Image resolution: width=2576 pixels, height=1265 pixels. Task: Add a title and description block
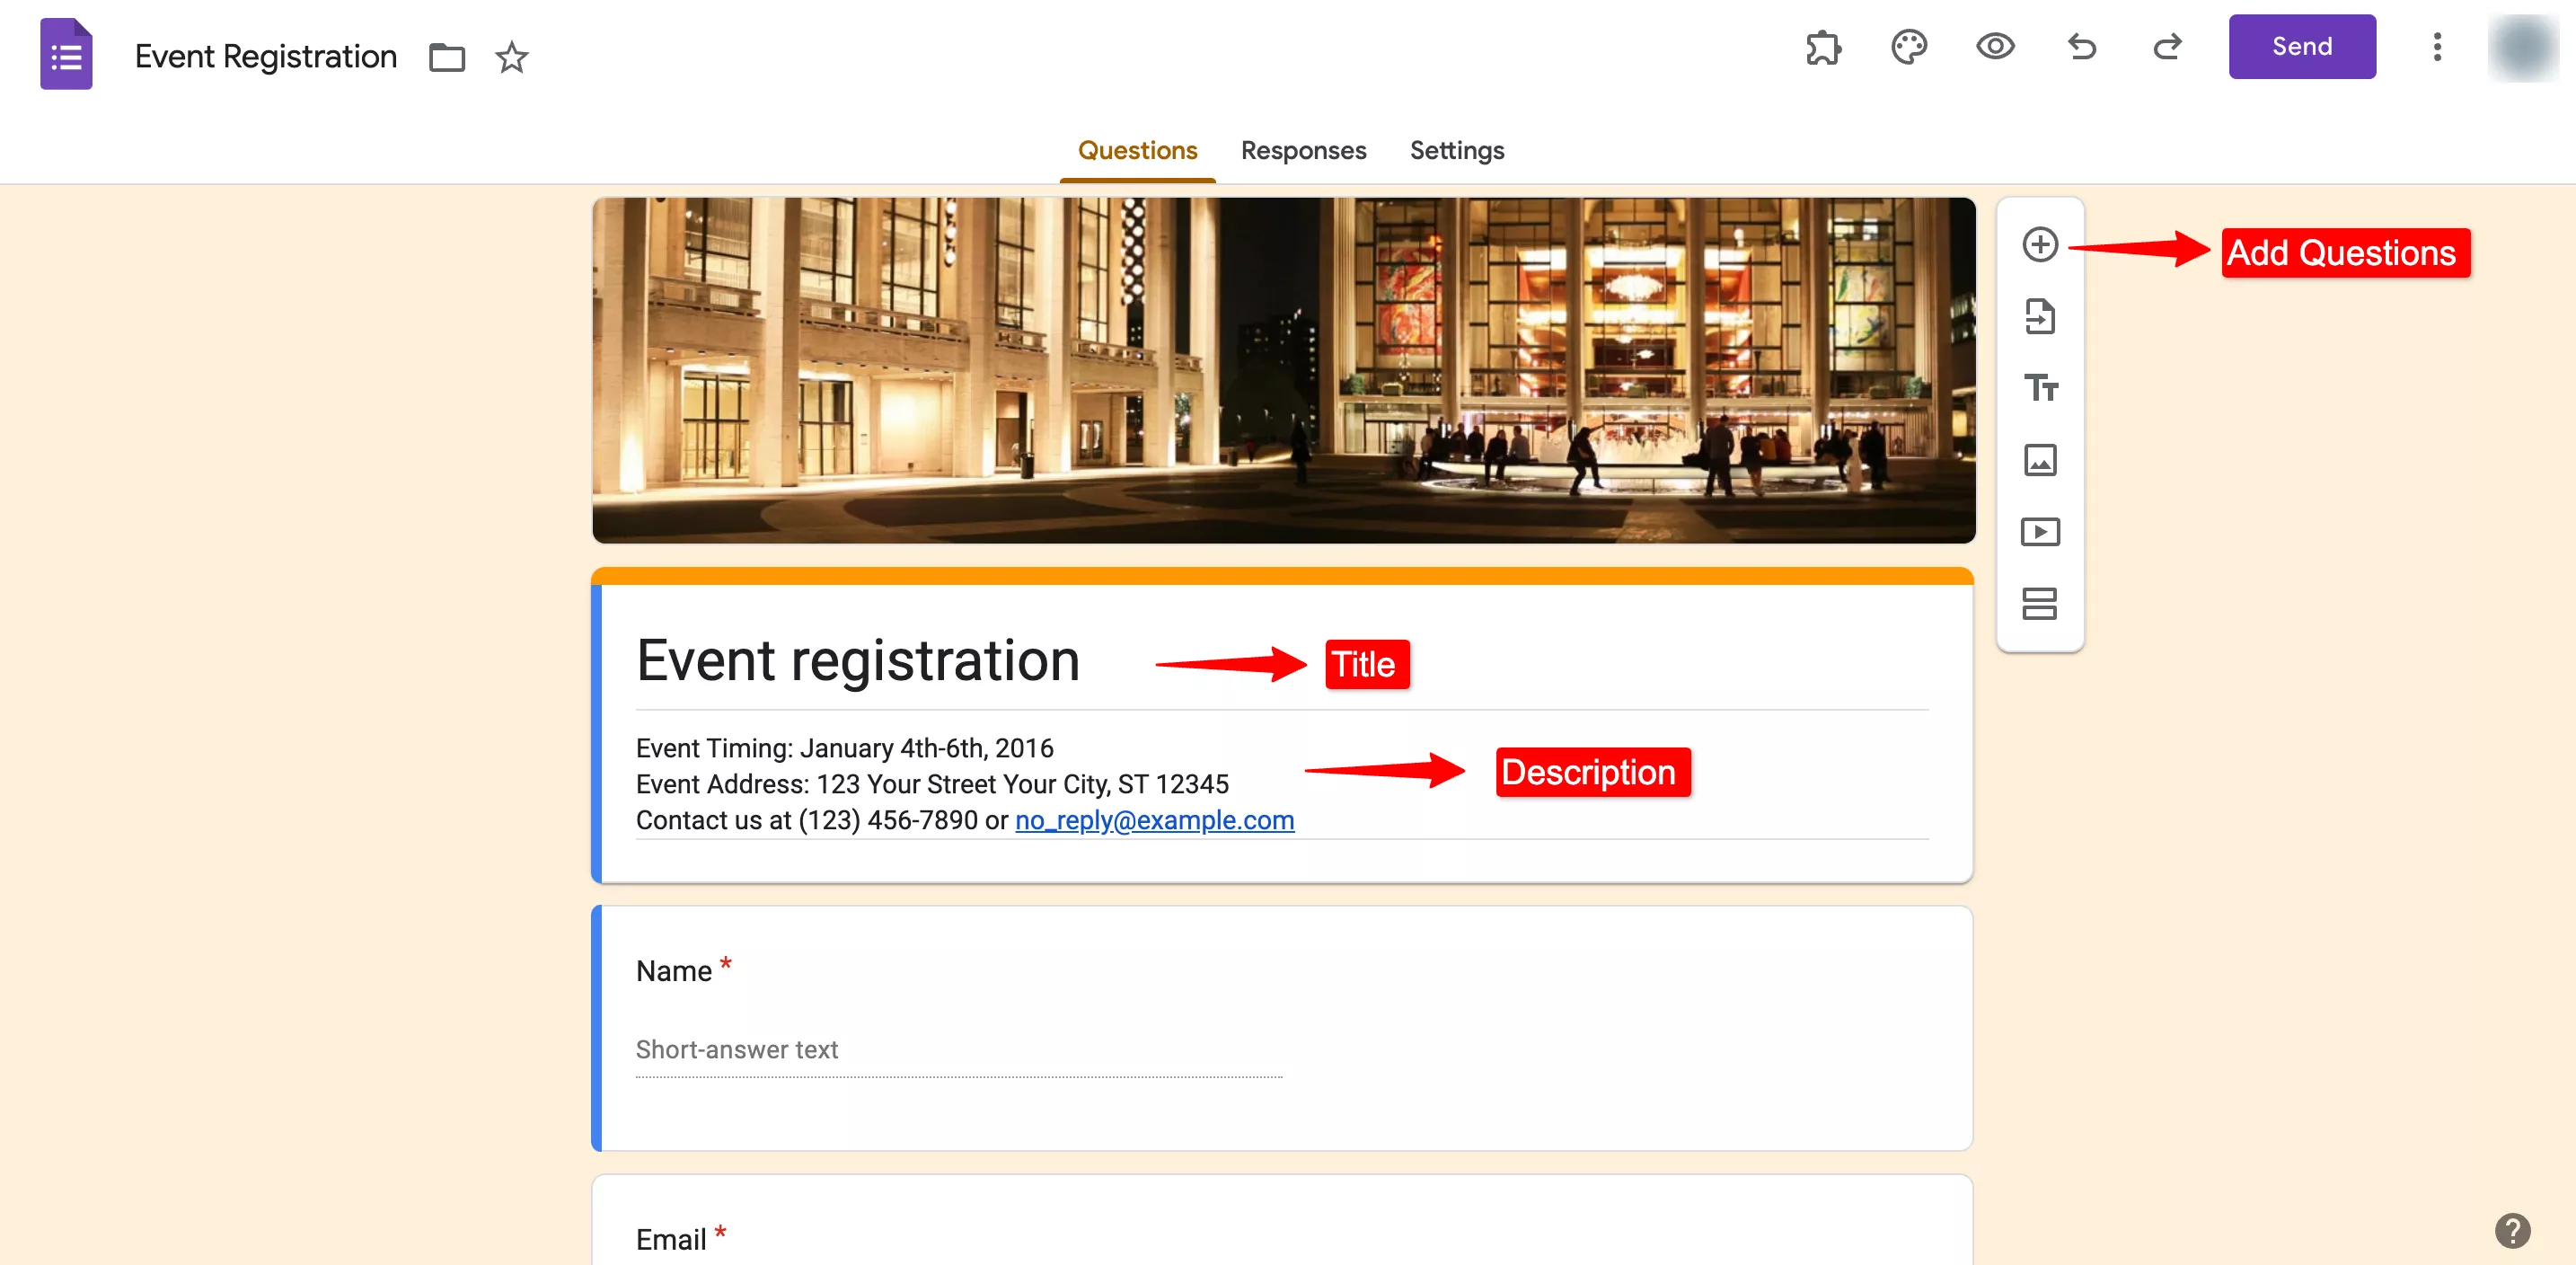[2040, 388]
